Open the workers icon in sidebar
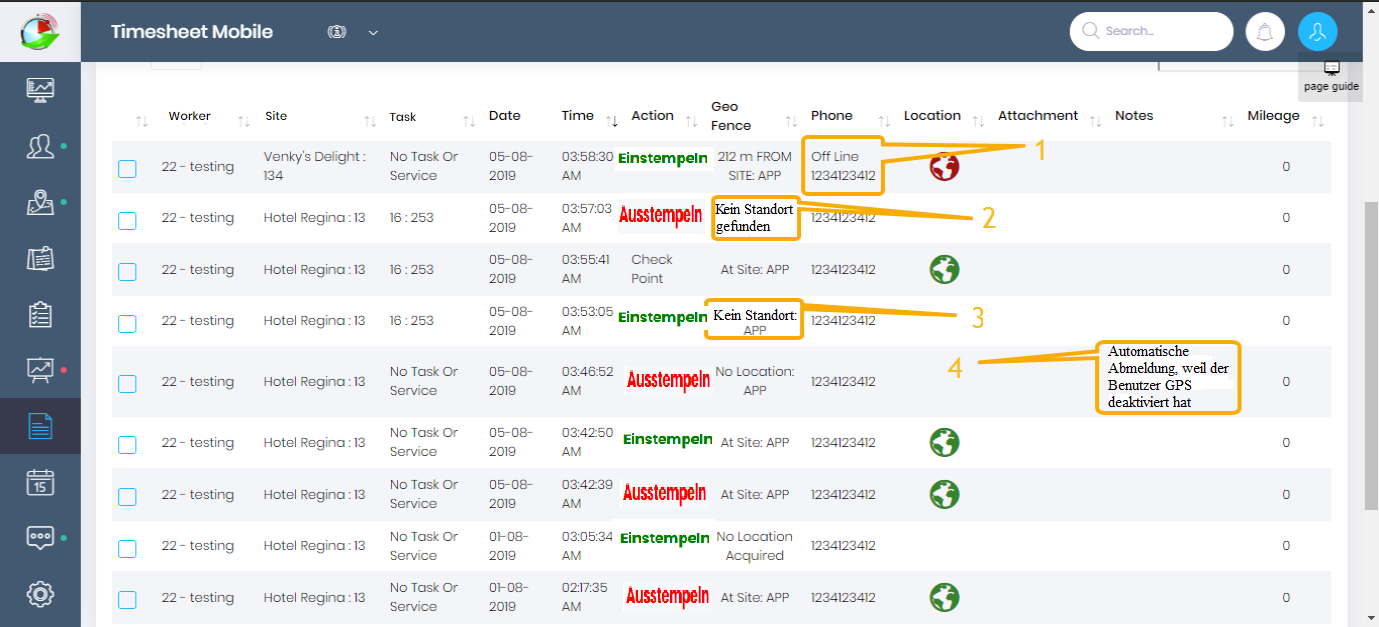This screenshot has height=627, width=1379. (x=40, y=147)
